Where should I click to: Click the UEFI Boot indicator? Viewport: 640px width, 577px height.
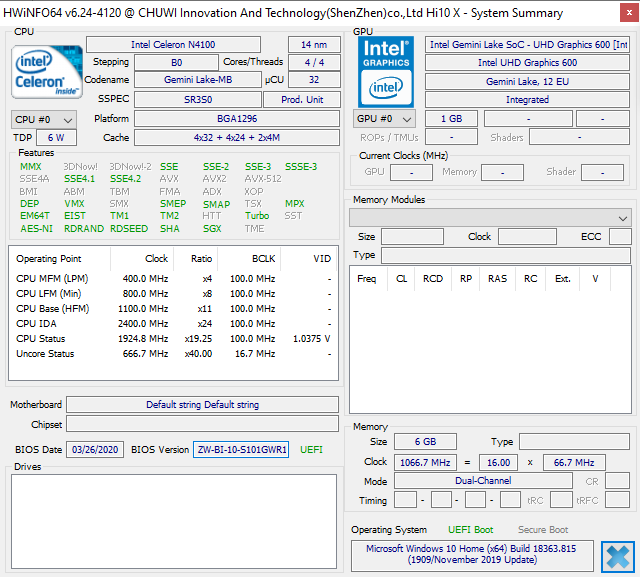tap(471, 530)
